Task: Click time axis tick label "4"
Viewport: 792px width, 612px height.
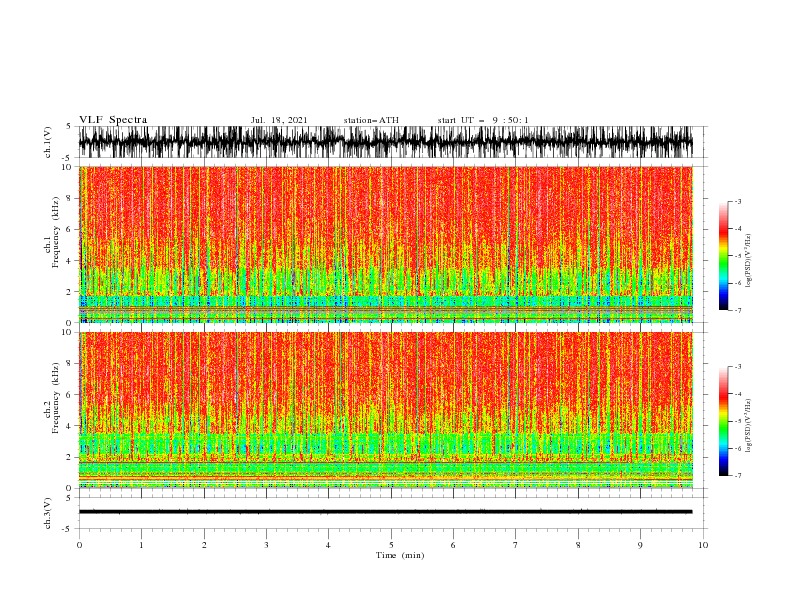Action: click(328, 545)
